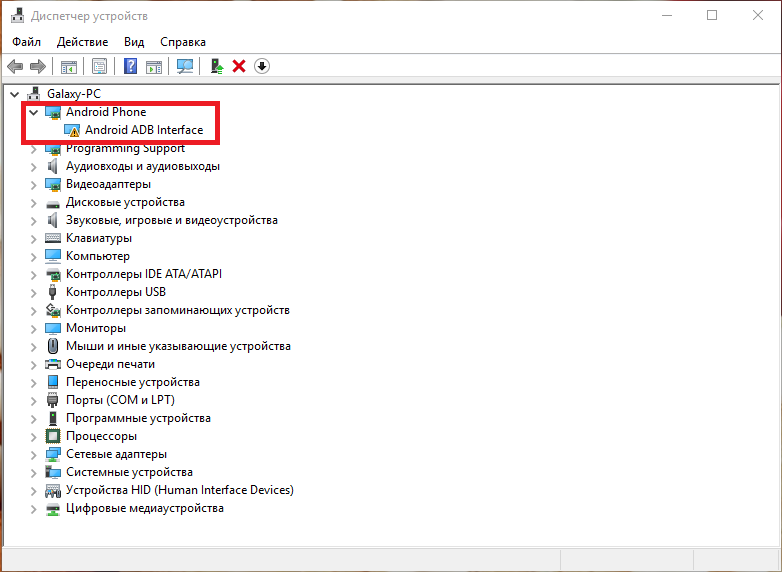Viewport: 782px width, 572px height.
Task: Collapse the Android Phone category
Action: point(33,112)
